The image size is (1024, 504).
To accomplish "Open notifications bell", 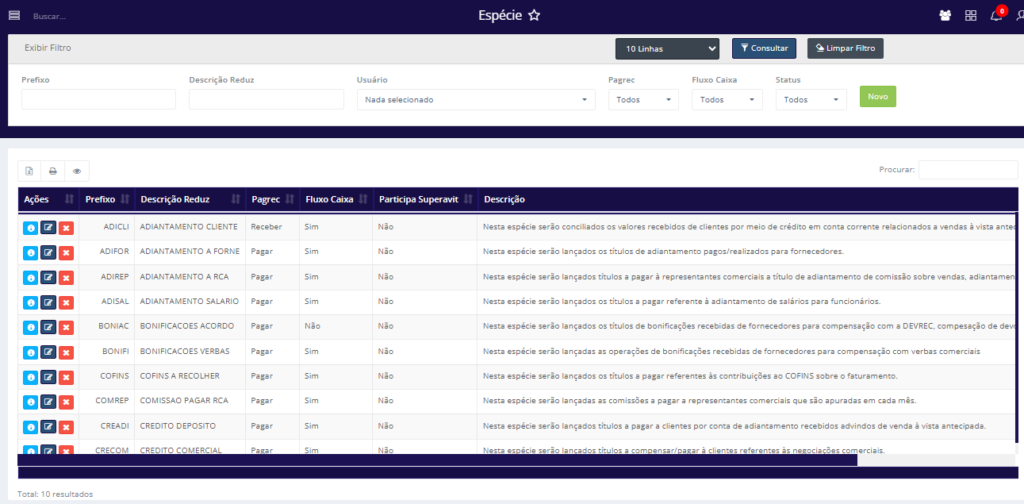I will [x=996, y=16].
